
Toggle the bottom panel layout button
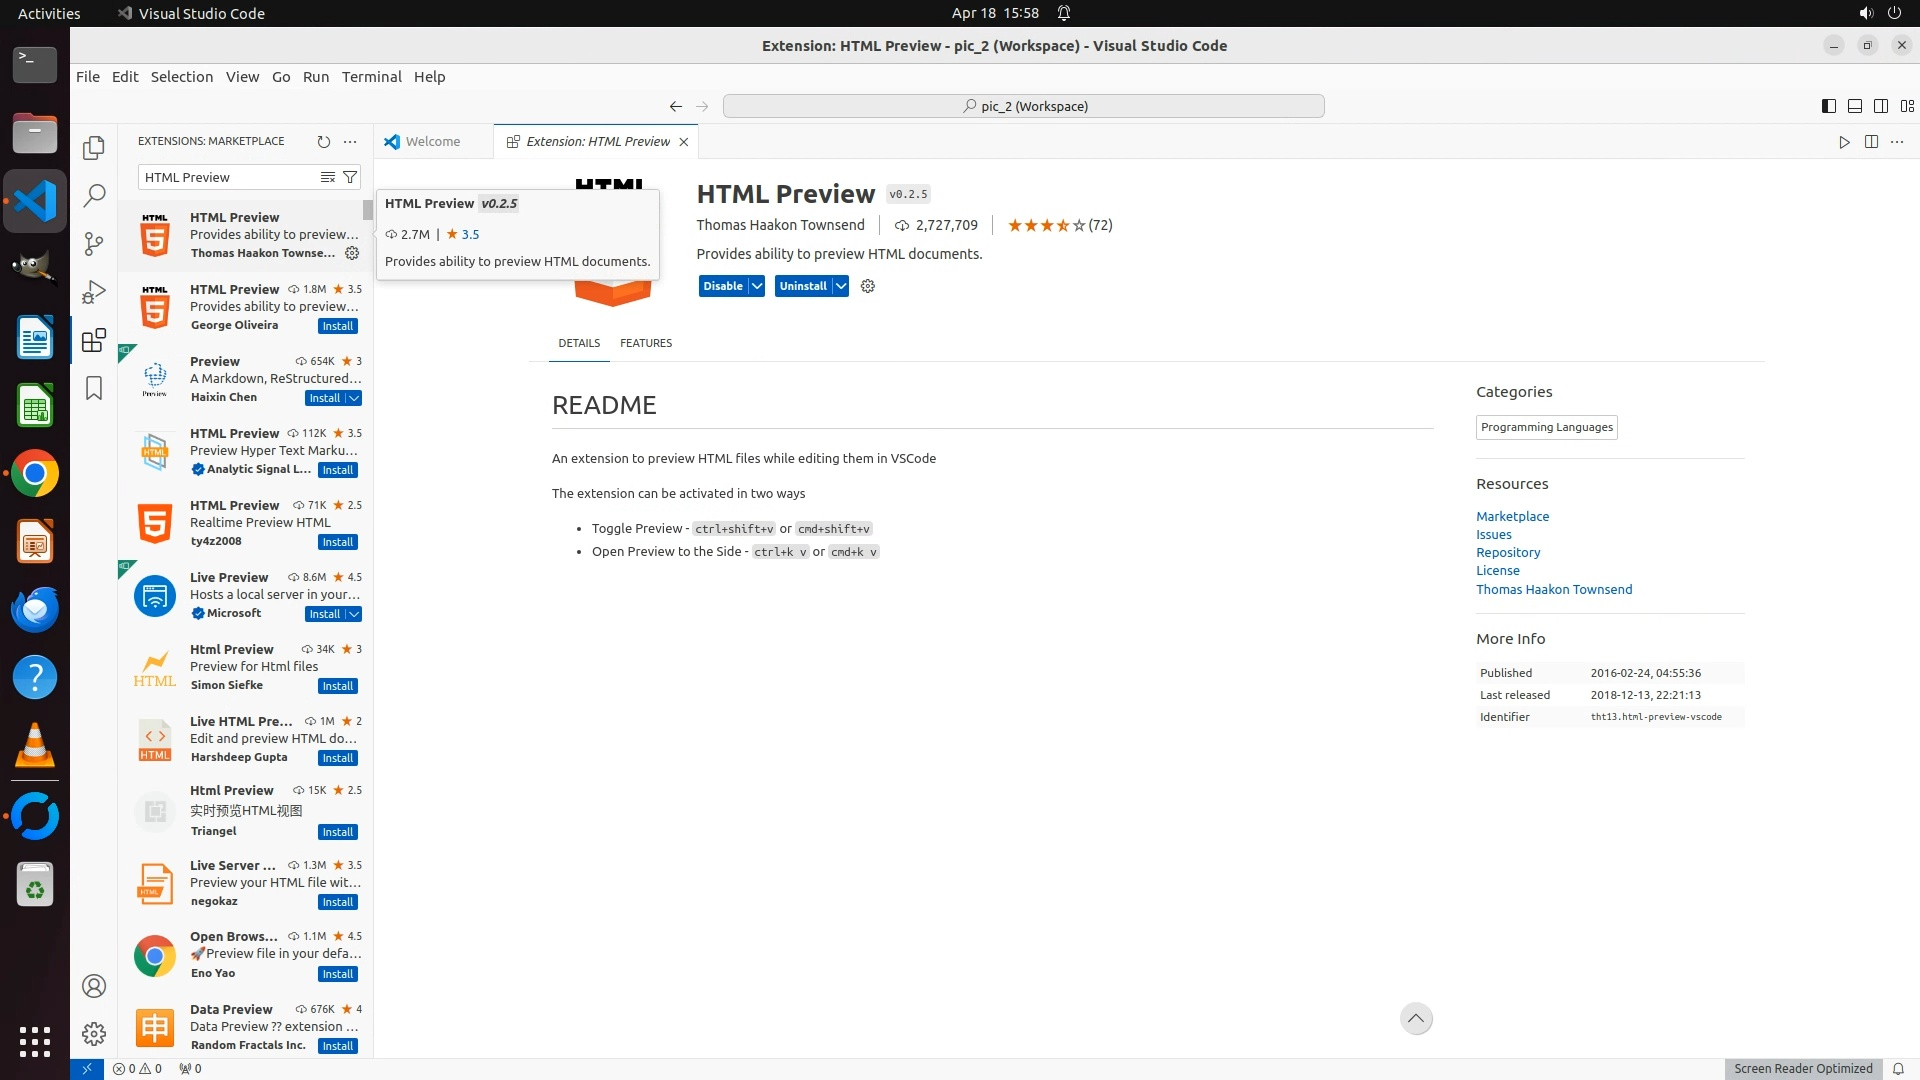coord(1854,106)
